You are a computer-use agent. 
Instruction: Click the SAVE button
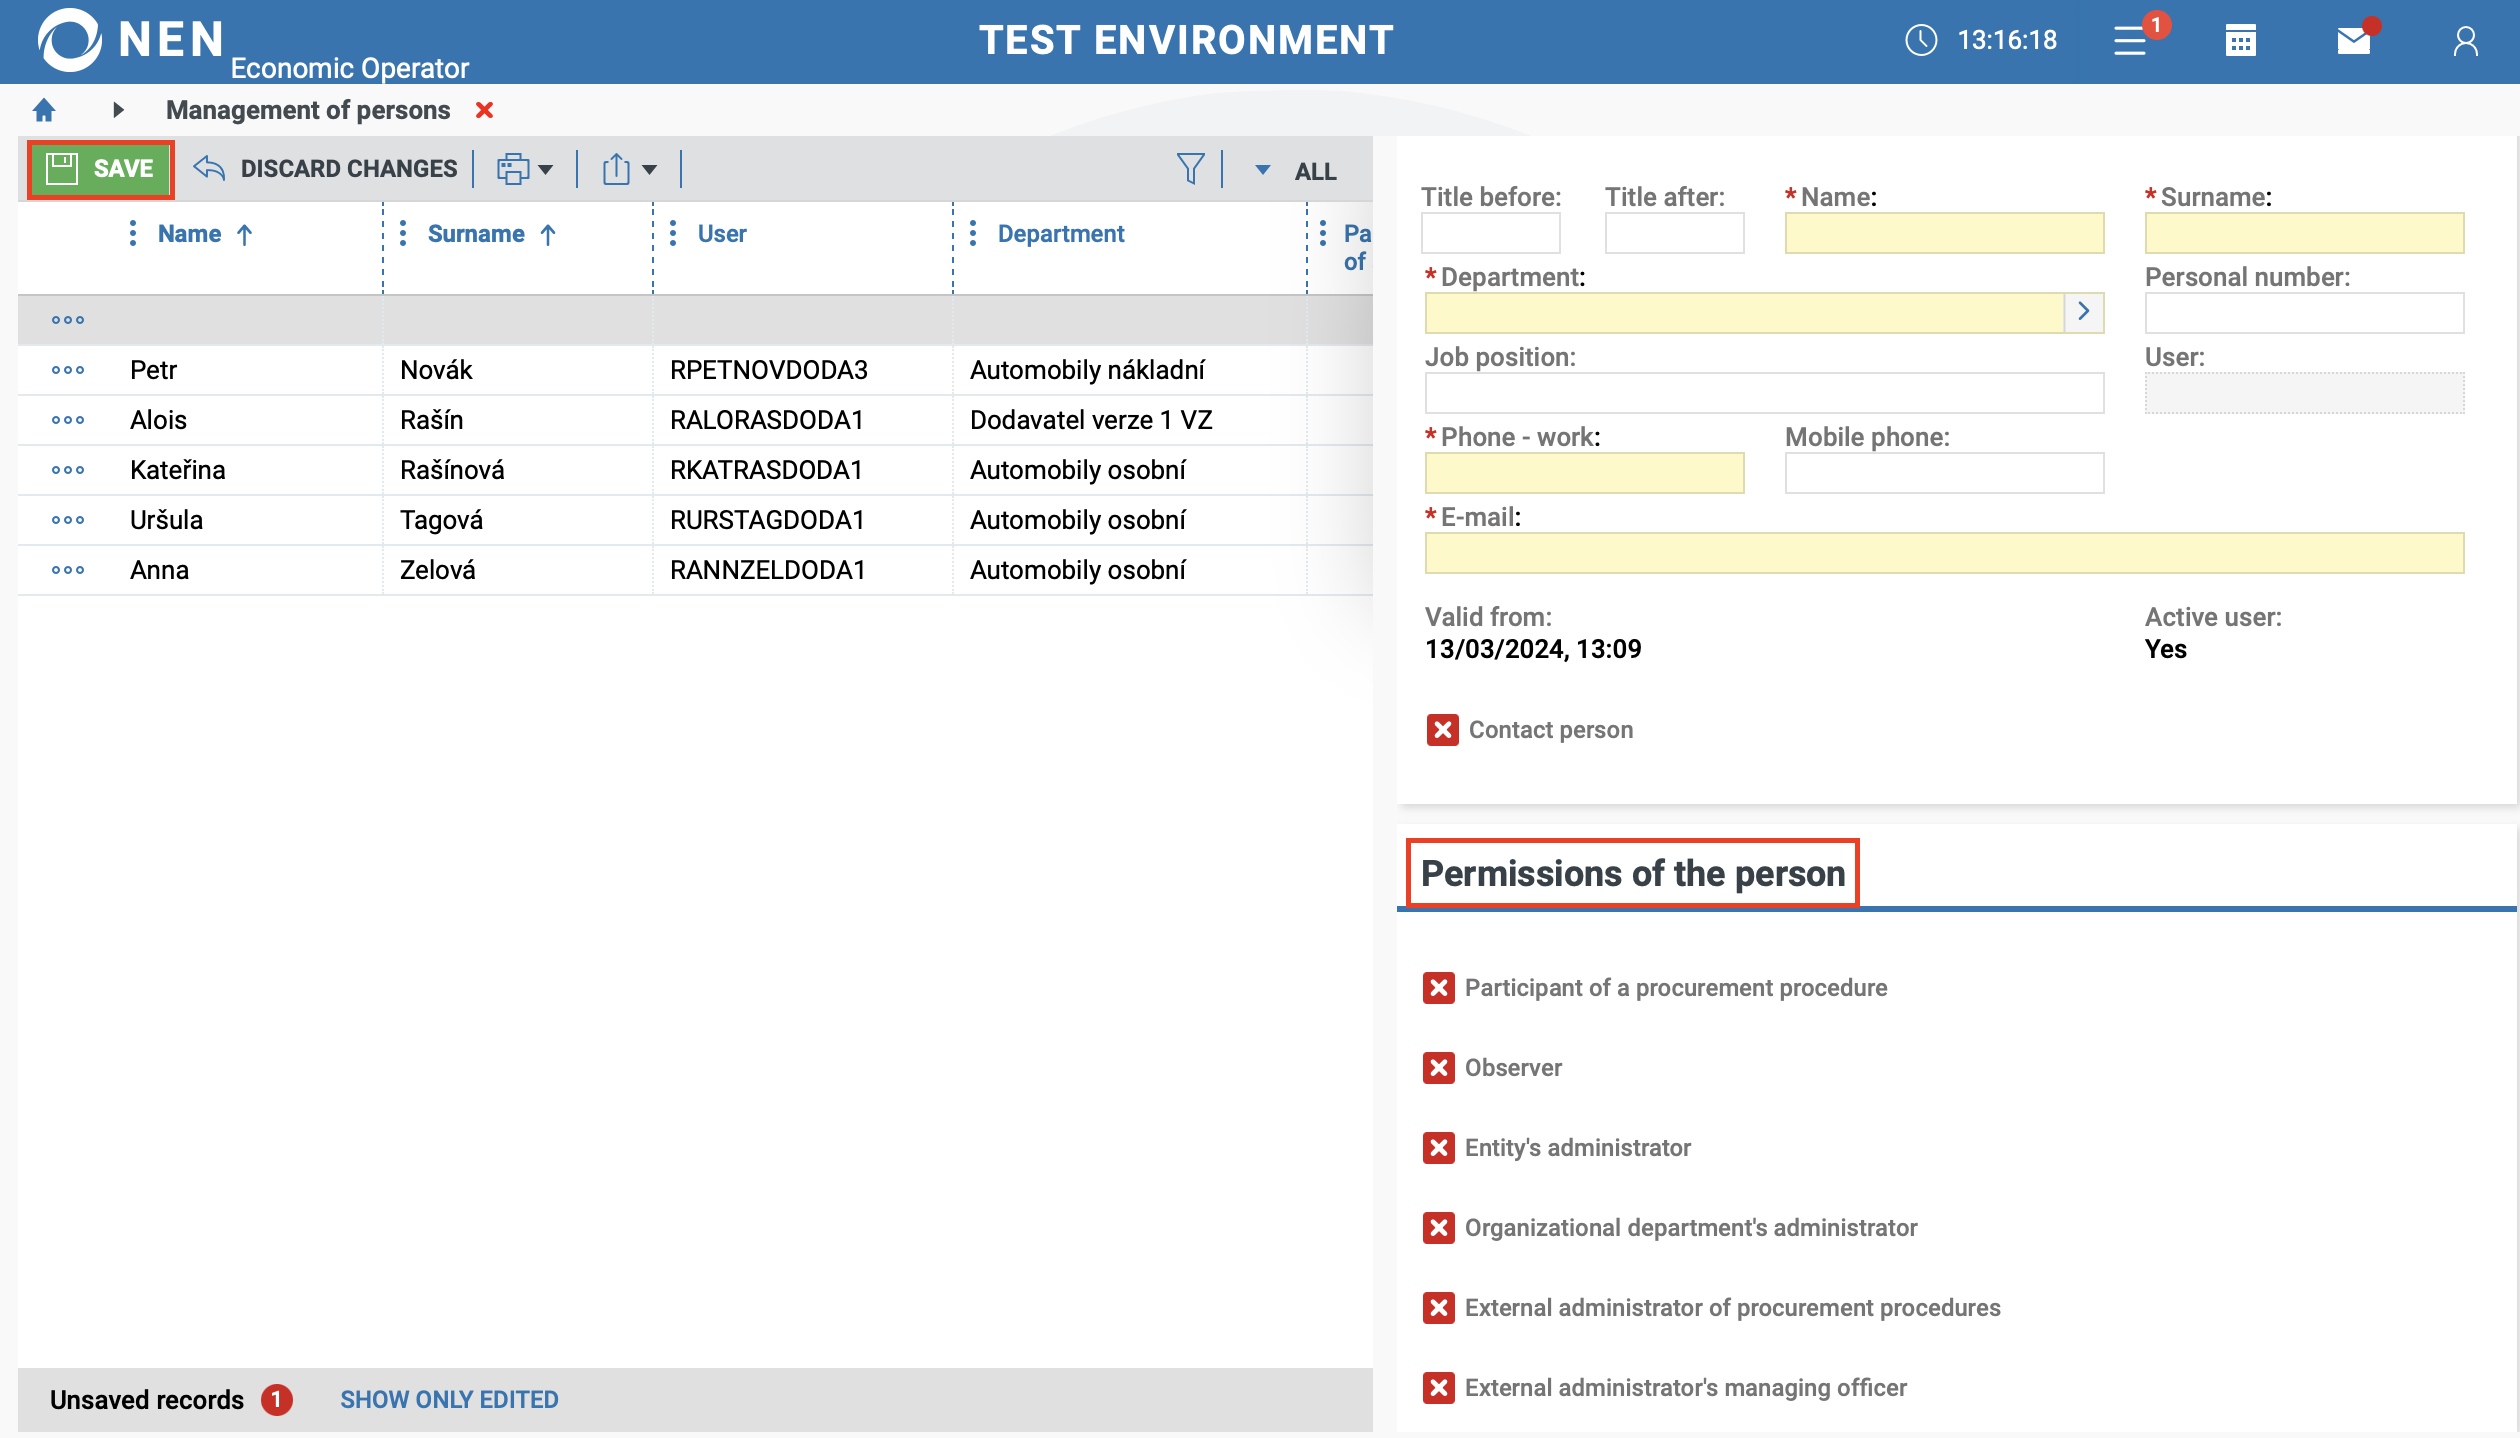[101, 169]
